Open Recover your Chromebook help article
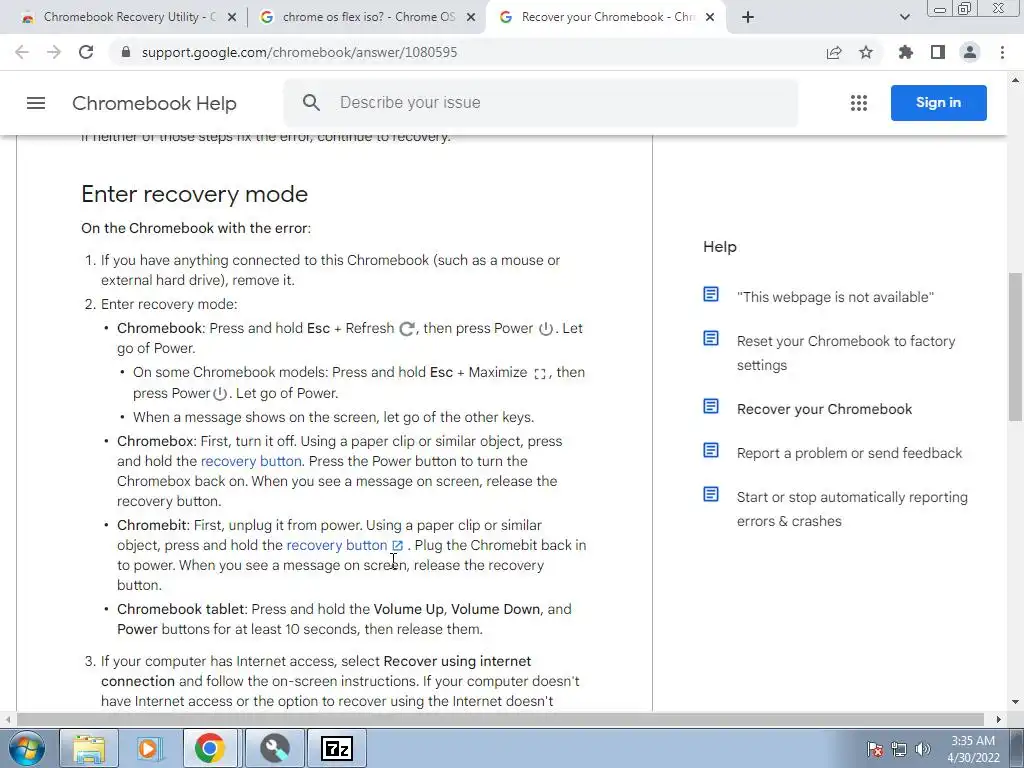This screenshot has height=768, width=1024. (x=824, y=409)
